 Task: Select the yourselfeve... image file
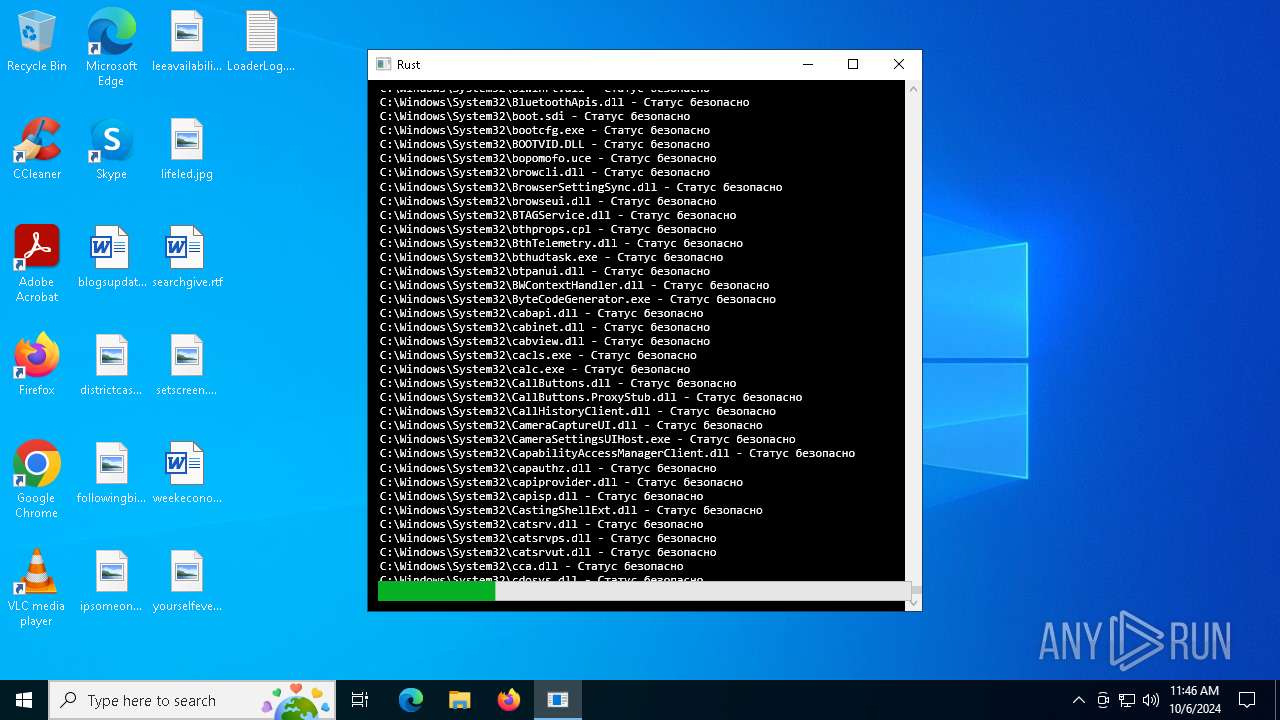click(187, 582)
